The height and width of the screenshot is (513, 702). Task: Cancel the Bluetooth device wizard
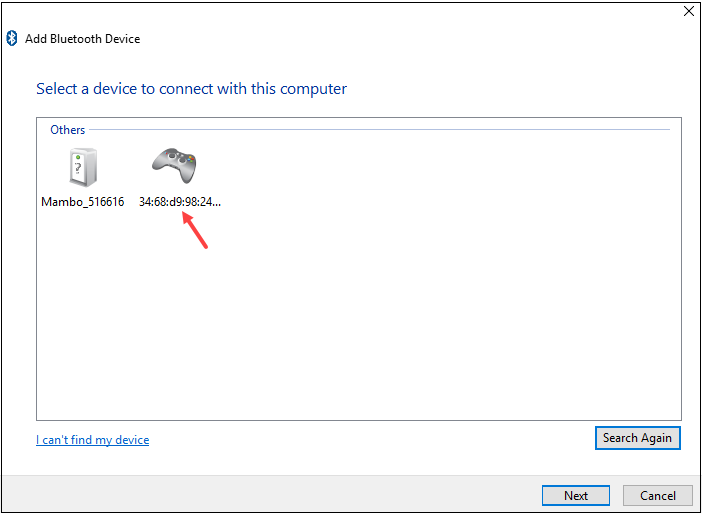(x=657, y=495)
